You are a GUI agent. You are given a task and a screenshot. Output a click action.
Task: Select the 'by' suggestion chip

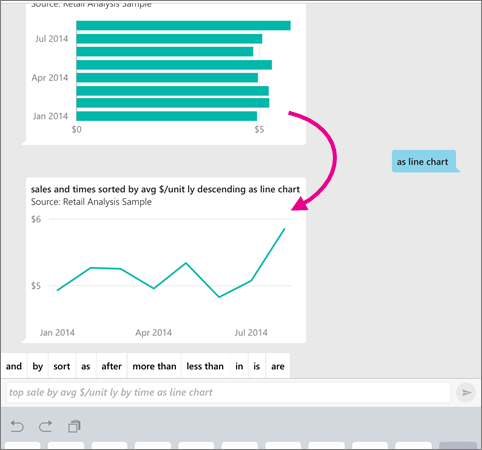coord(38,366)
